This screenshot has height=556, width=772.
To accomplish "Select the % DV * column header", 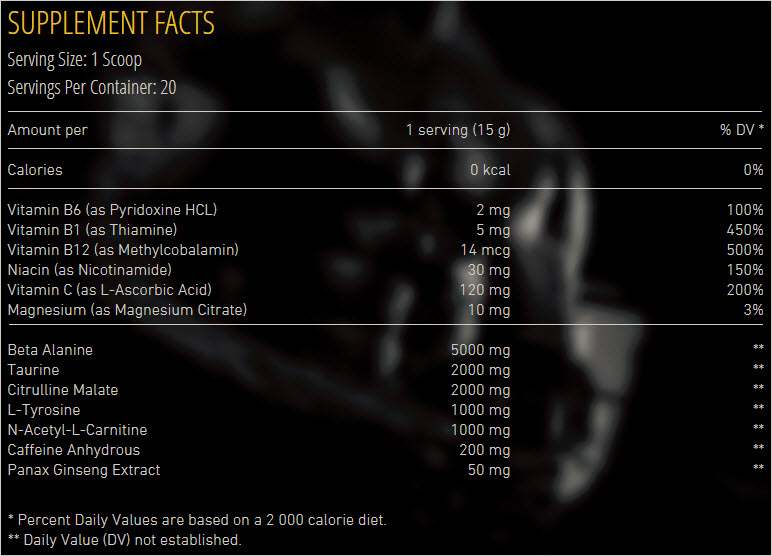I will point(742,130).
